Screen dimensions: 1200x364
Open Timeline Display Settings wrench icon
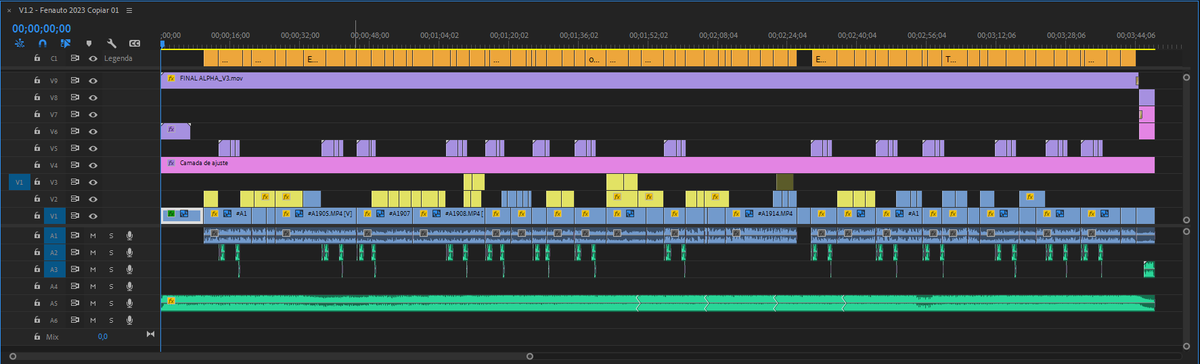112,44
